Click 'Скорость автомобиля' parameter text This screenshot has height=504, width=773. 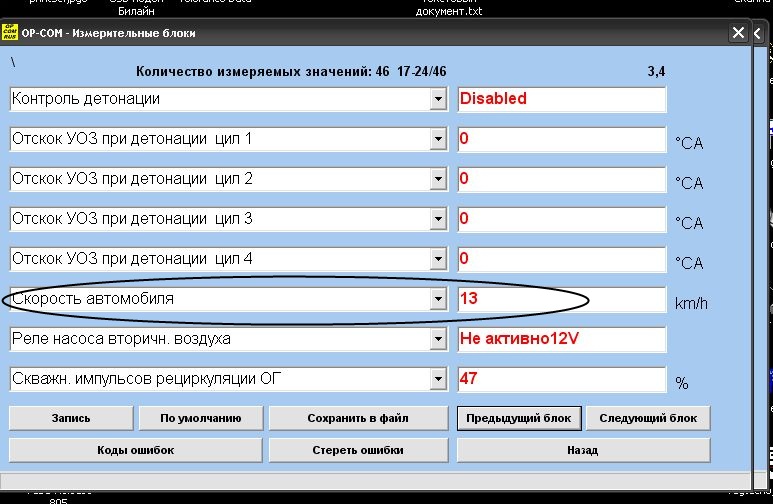93,299
